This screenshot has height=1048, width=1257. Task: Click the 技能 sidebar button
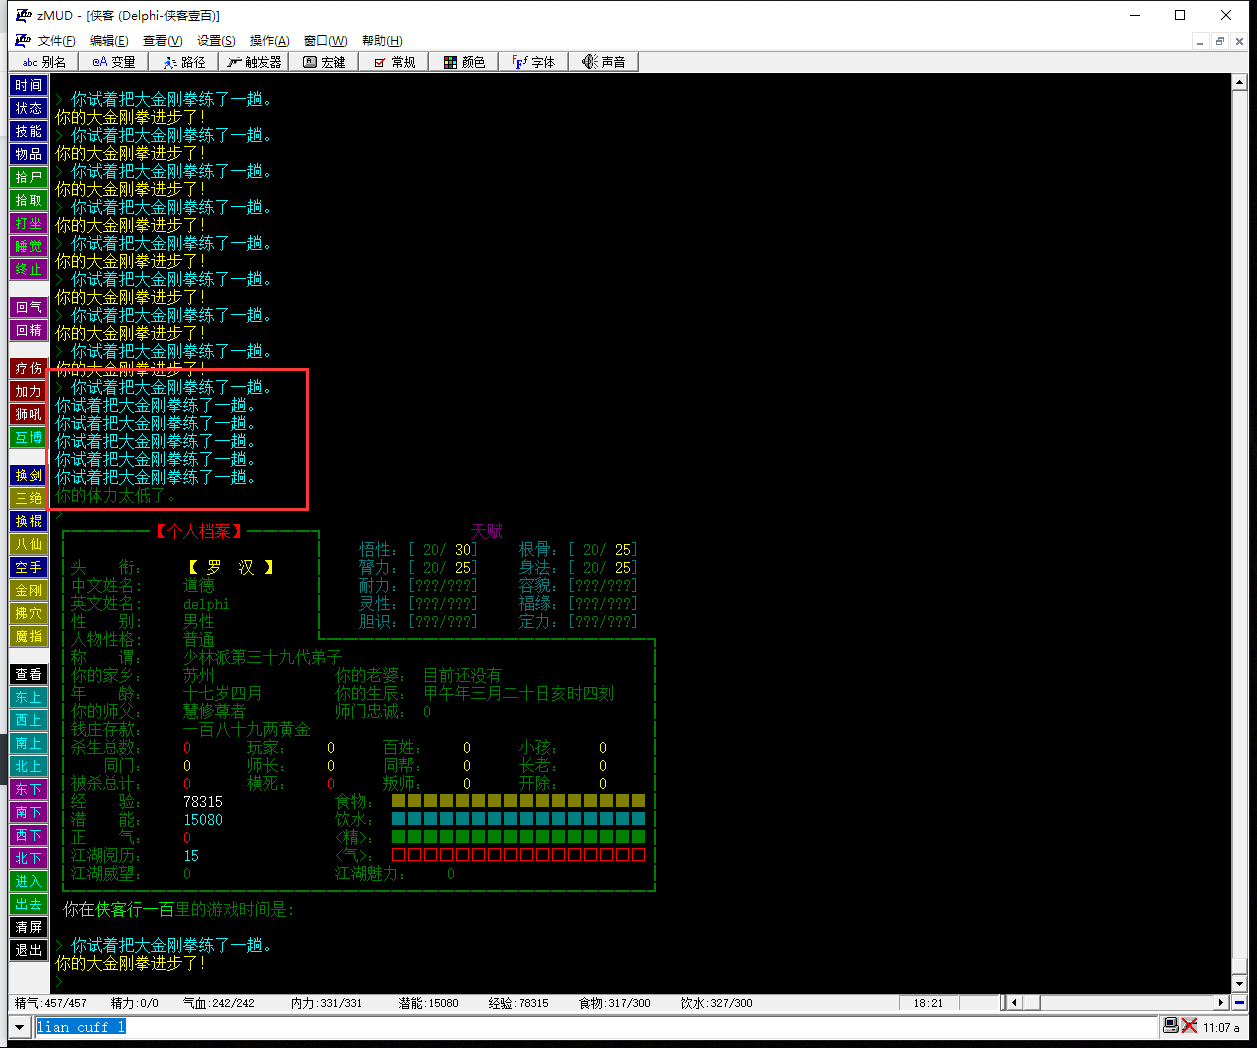[x=29, y=131]
